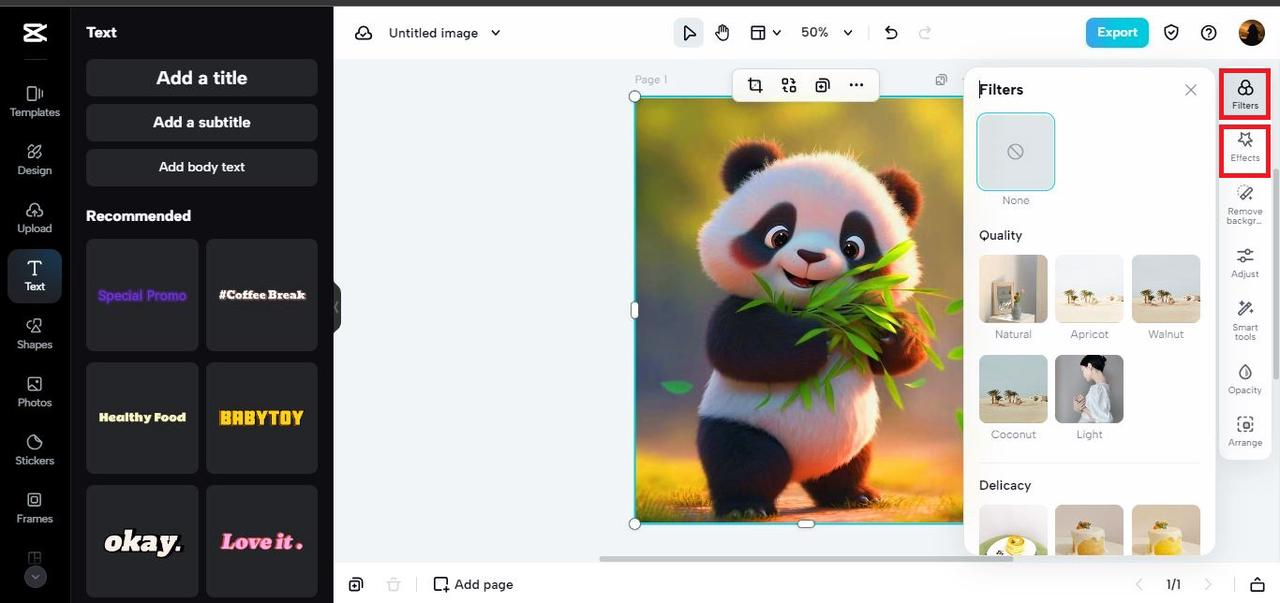Open more options ellipsis in floating toolbar
This screenshot has height=603, width=1280.
coord(856,85)
